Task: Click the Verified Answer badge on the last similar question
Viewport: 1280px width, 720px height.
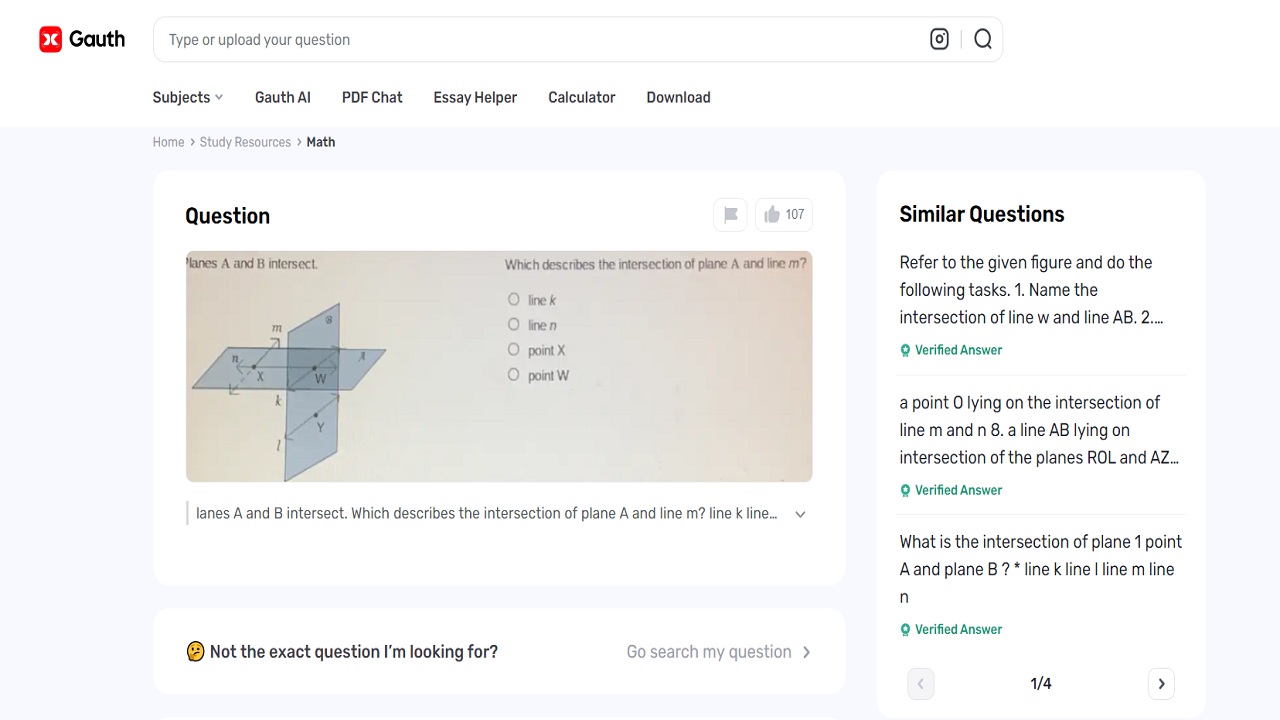Action: (x=950, y=629)
